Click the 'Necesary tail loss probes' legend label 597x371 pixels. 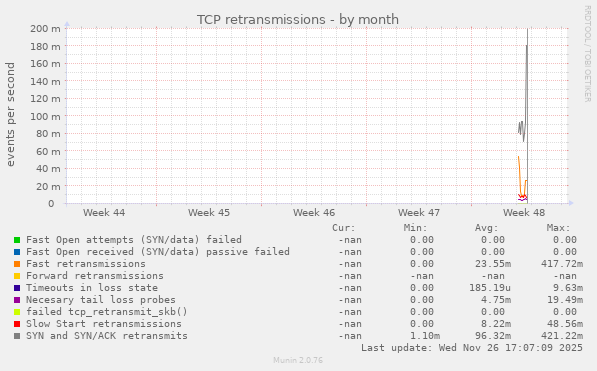tap(101, 300)
